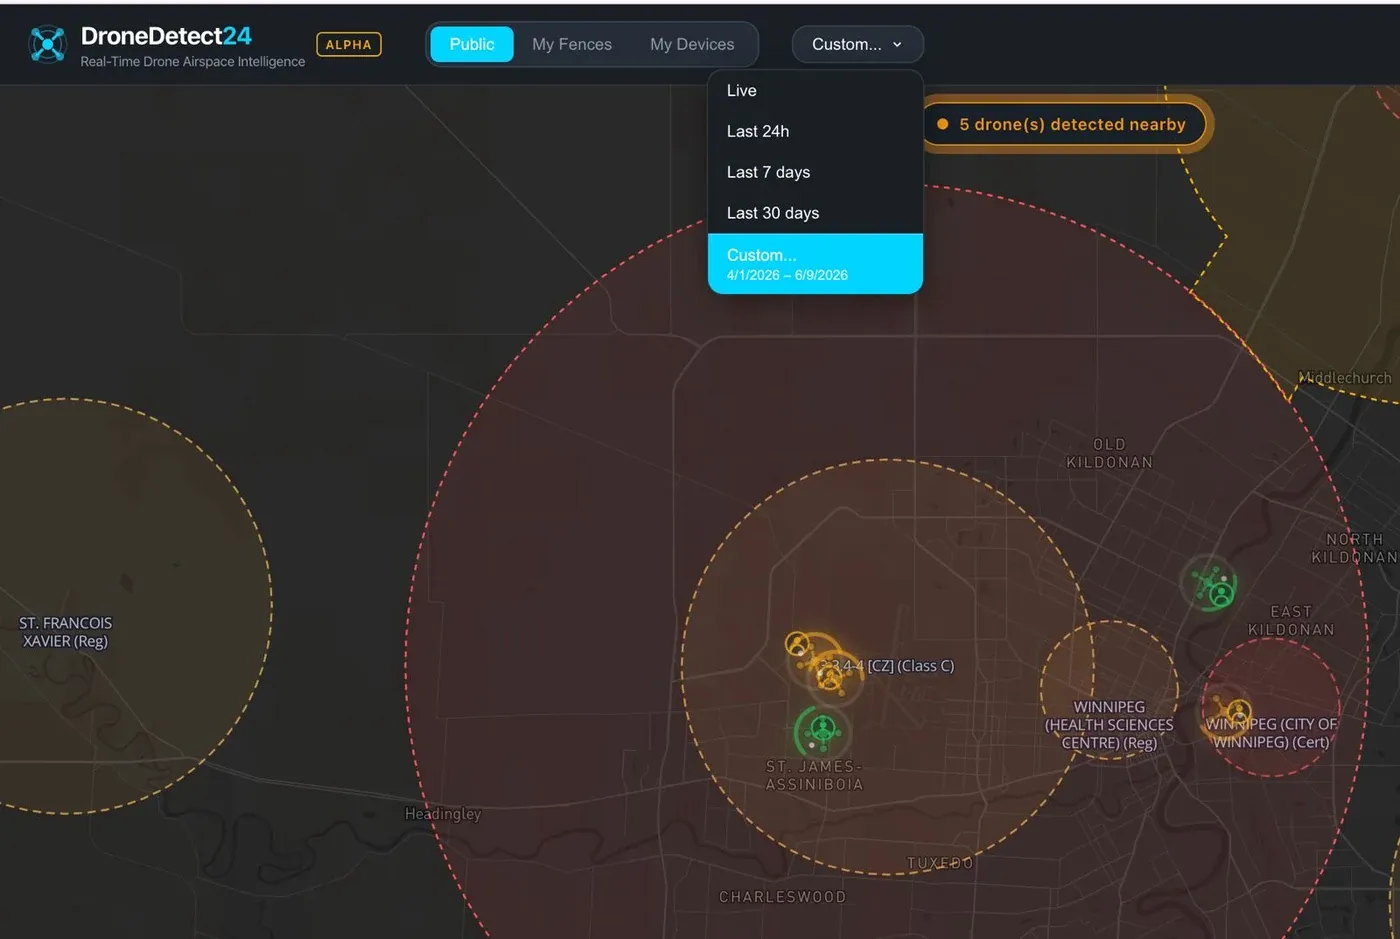Click the DroneDetect24 title text

coord(166,36)
